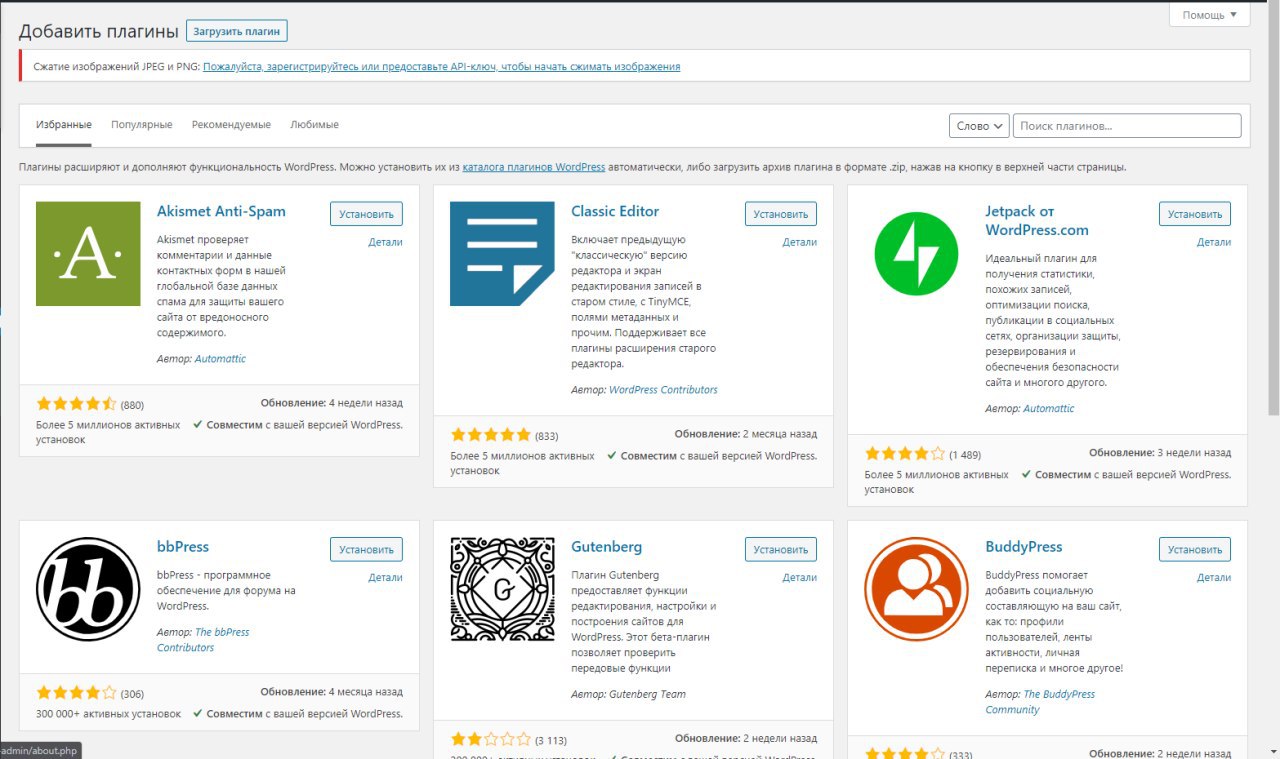Open The BuddyPress Community author link
The width and height of the screenshot is (1280, 759).
tap(1040, 702)
